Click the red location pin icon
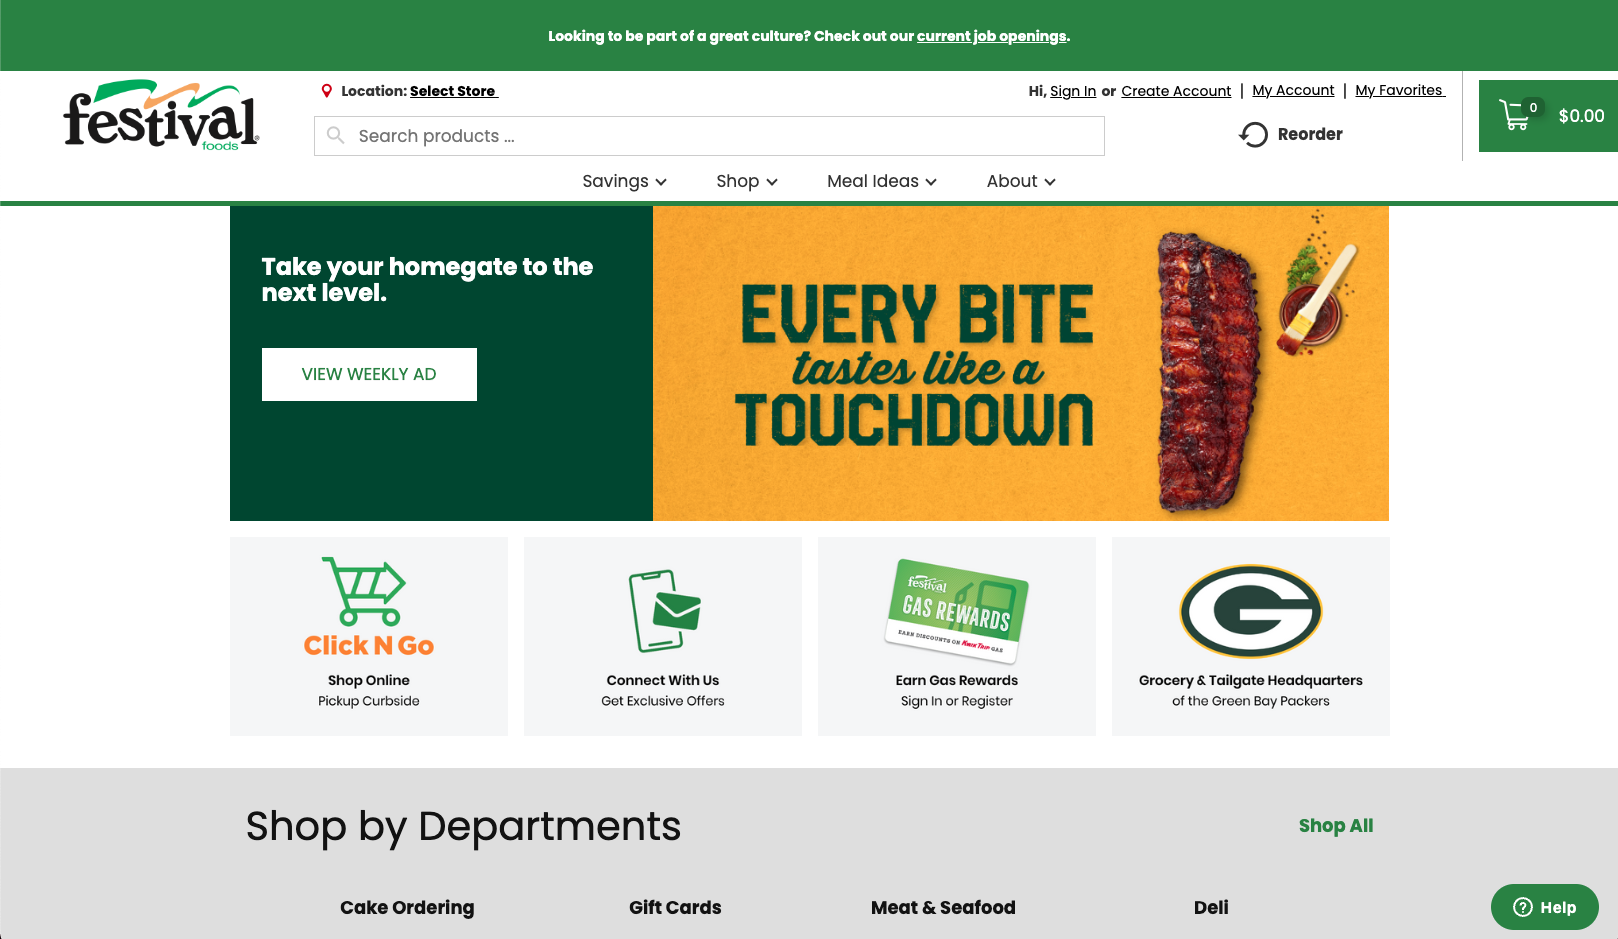The width and height of the screenshot is (1618, 939). 326,91
